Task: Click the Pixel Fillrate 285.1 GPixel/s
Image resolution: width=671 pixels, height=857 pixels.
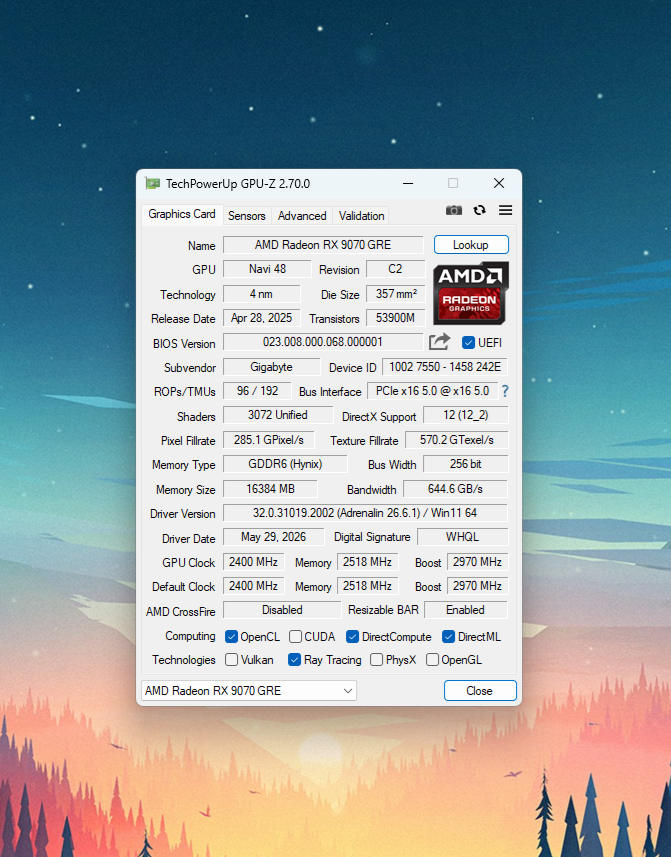Action: pos(268,440)
